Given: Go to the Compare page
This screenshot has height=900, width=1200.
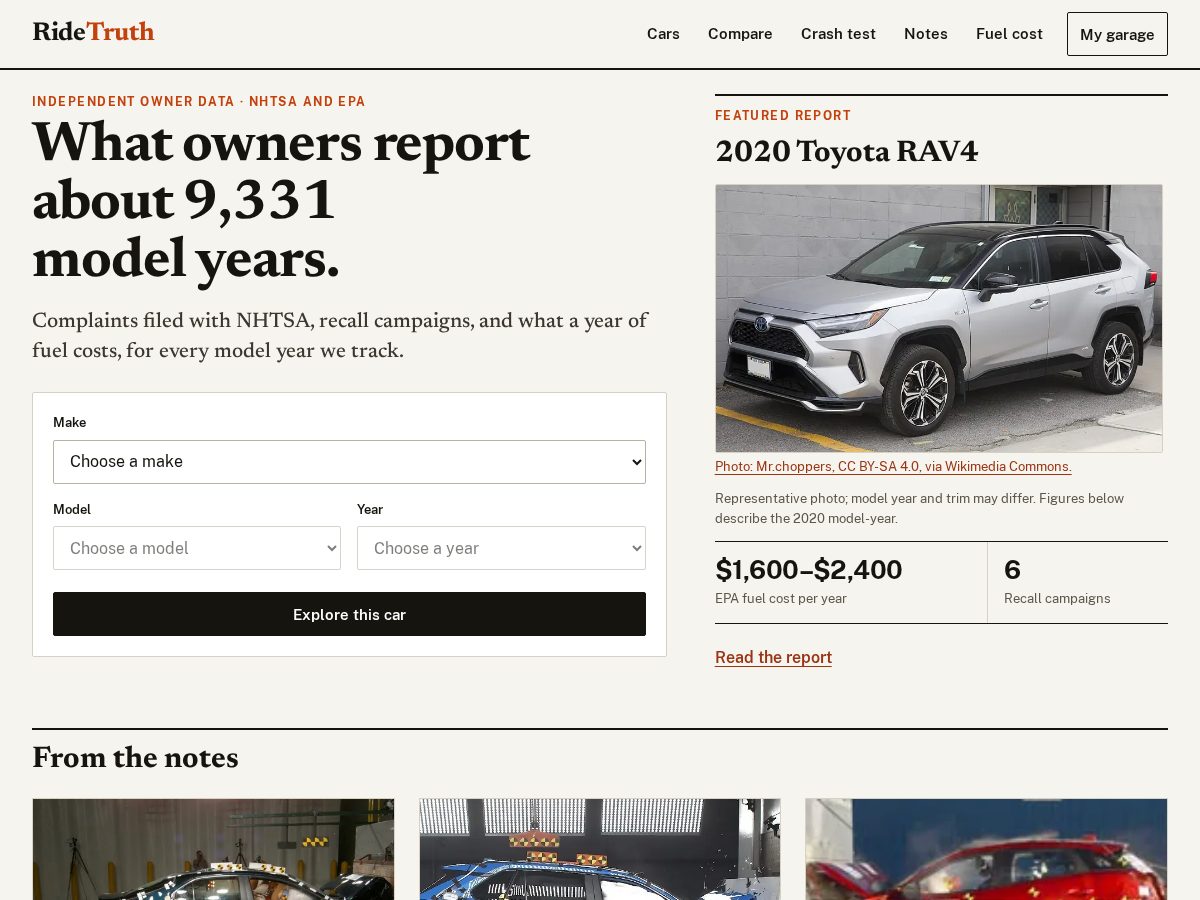Looking at the screenshot, I should [x=740, y=34].
